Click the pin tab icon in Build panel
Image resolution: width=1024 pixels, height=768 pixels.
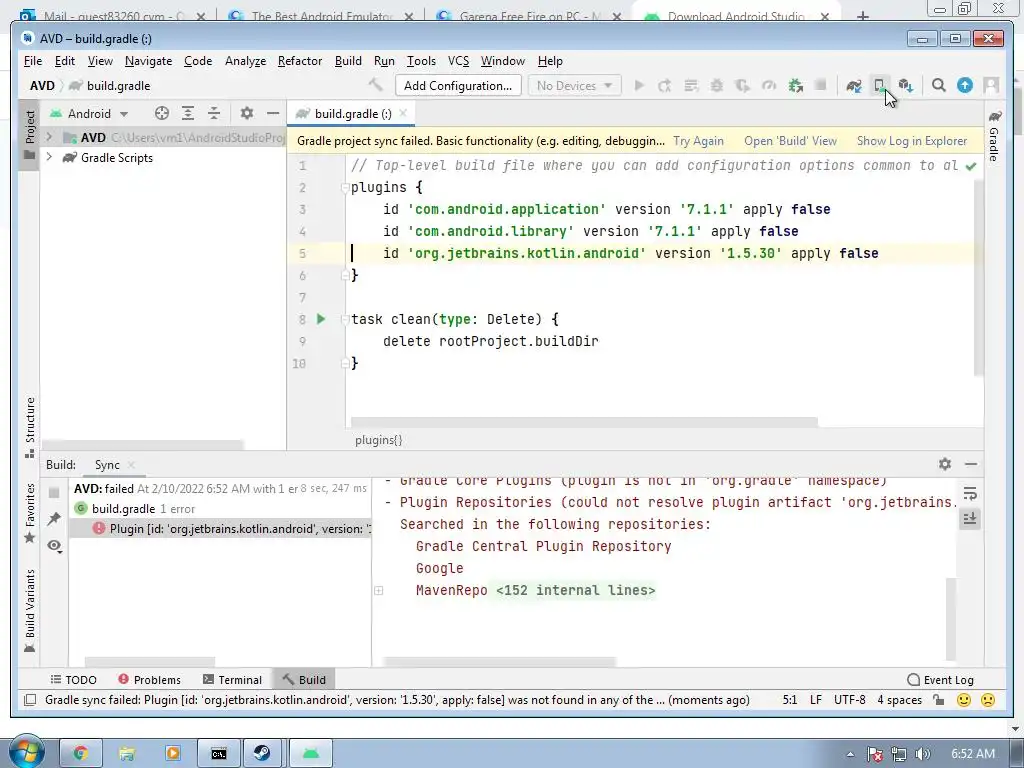pyautogui.click(x=54, y=519)
